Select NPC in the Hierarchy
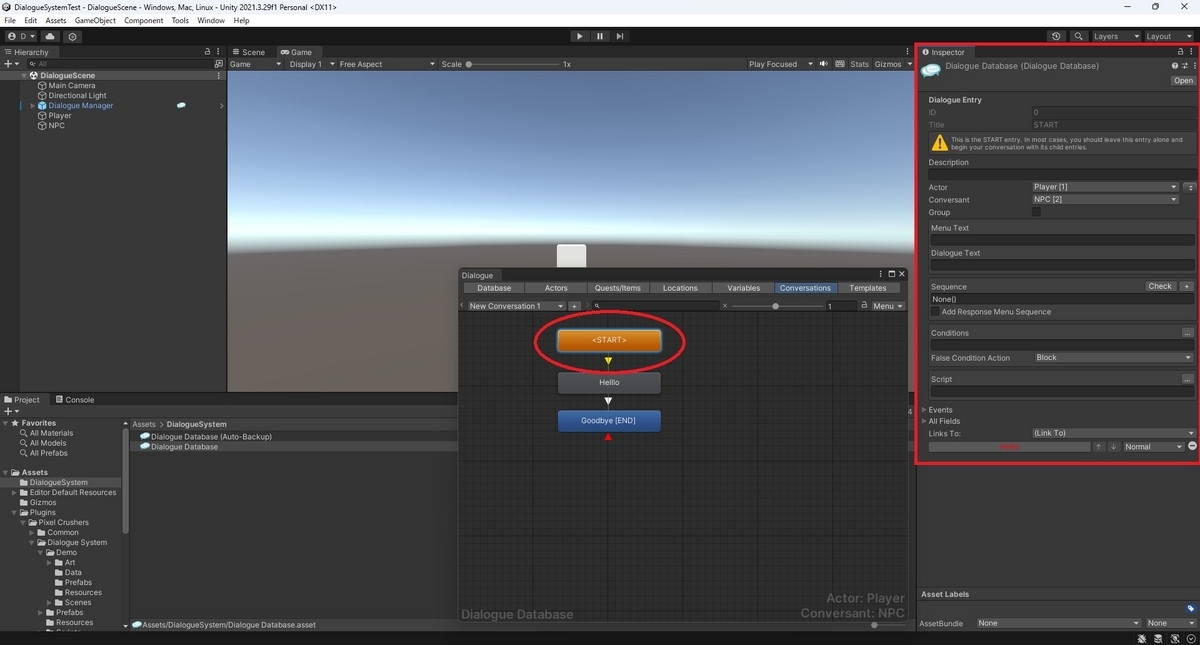The width and height of the screenshot is (1200, 645). pyautogui.click(x=56, y=125)
